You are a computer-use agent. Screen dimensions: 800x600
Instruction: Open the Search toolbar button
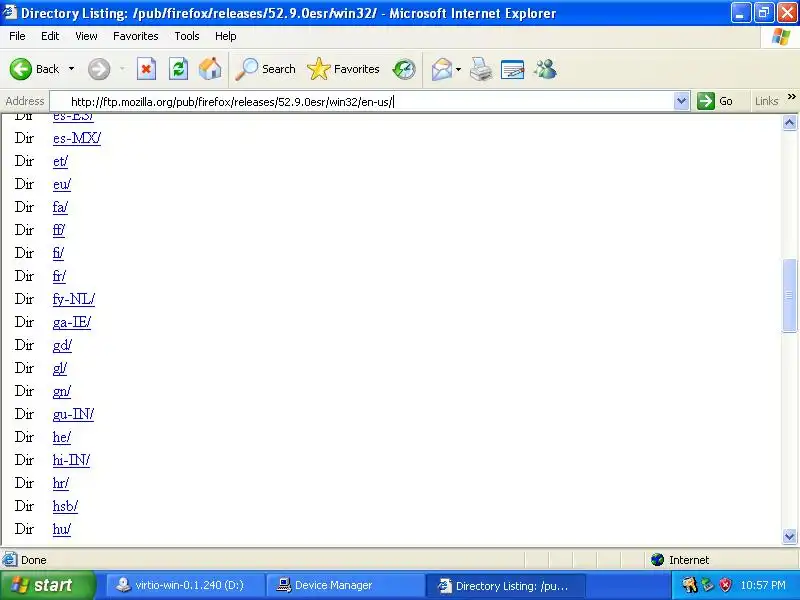[x=265, y=69]
